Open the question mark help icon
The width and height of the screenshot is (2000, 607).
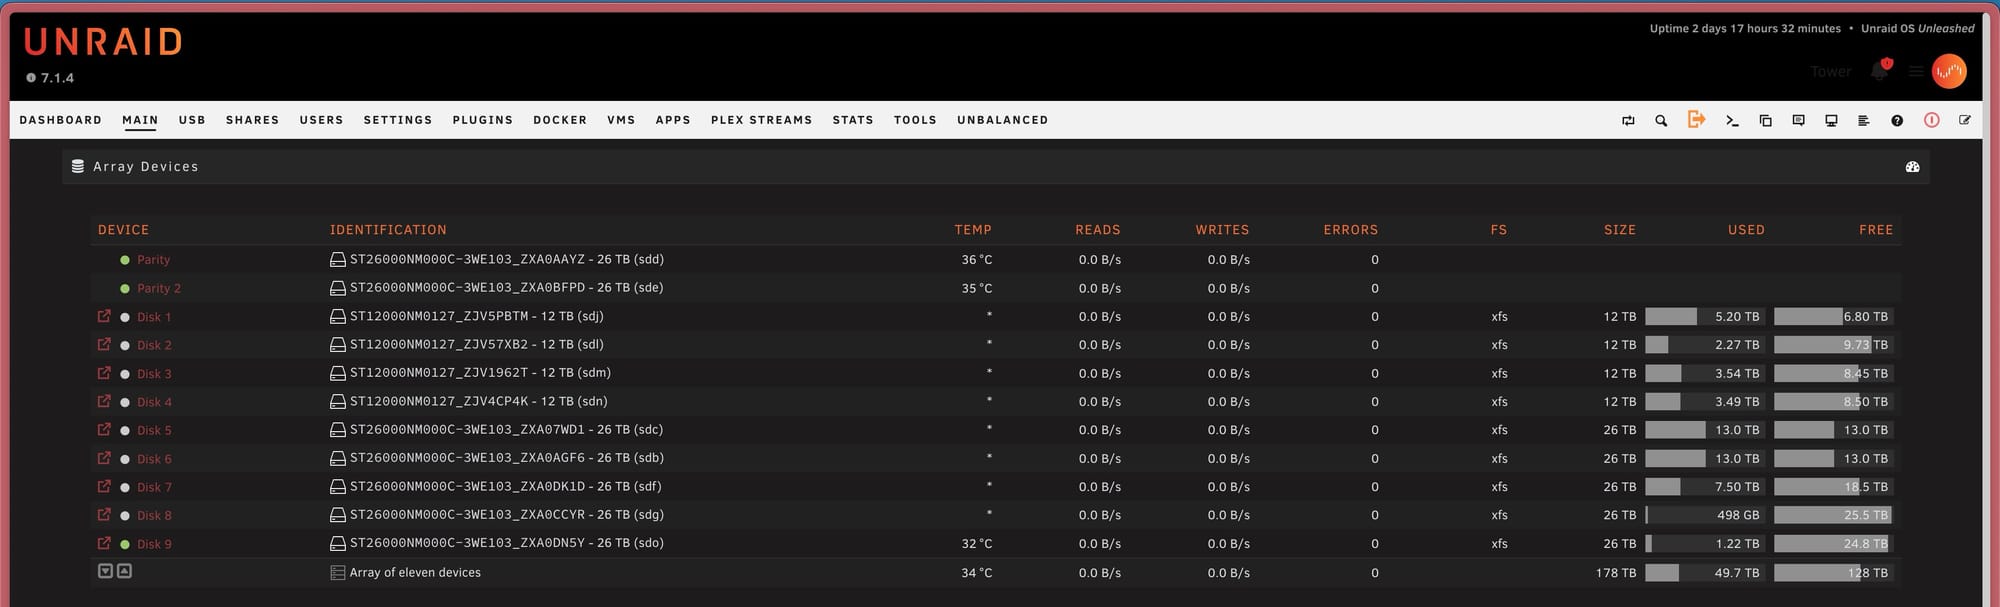[1897, 120]
